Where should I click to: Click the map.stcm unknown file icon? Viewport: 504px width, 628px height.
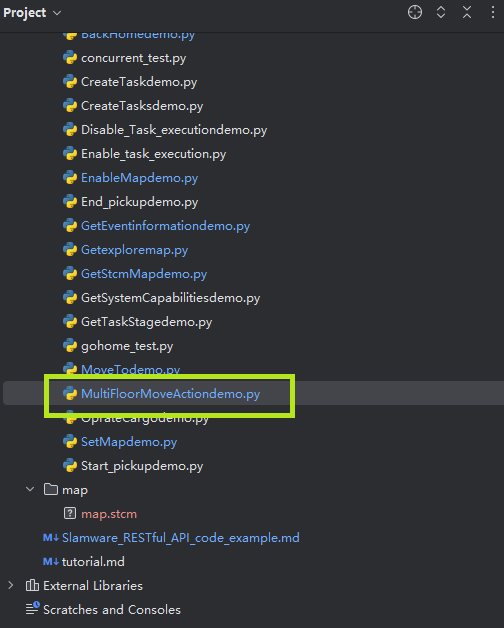pyautogui.click(x=70, y=513)
